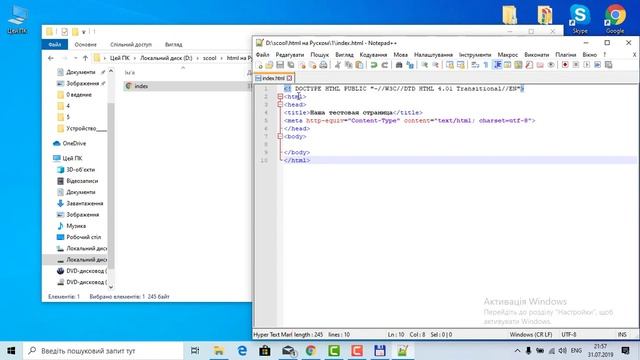Click the Folder as Workspace icon
The width and height of the screenshot is (640, 360).
click(x=540, y=65)
